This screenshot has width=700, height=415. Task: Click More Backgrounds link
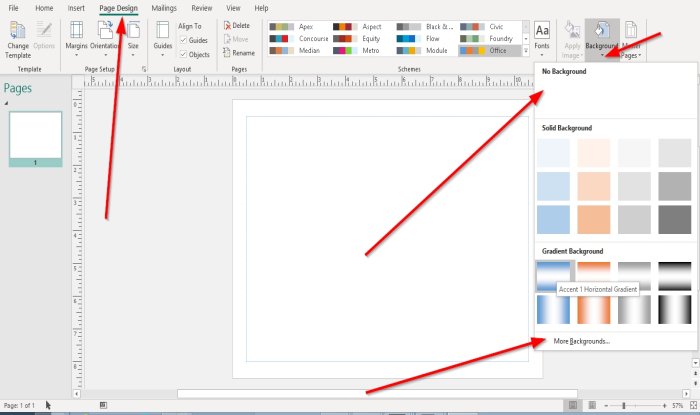click(581, 341)
